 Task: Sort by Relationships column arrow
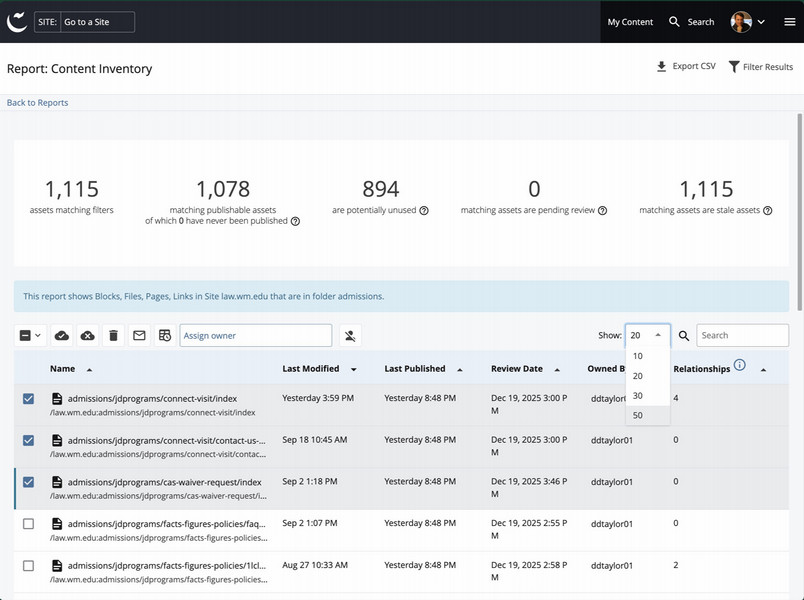coord(763,370)
